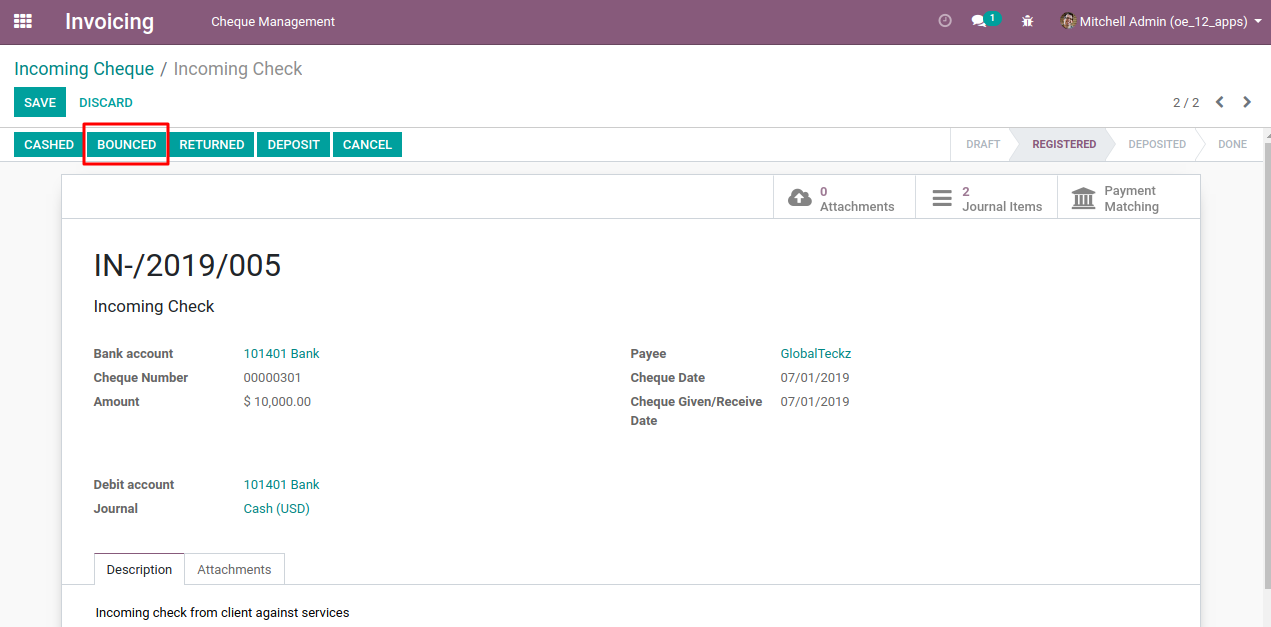Go to next record arrow
This screenshot has width=1271, height=627.
[1247, 102]
